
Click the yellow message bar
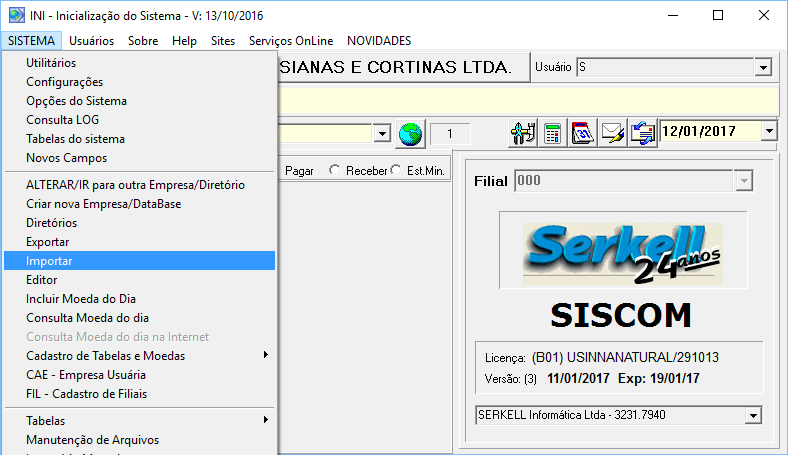529,103
